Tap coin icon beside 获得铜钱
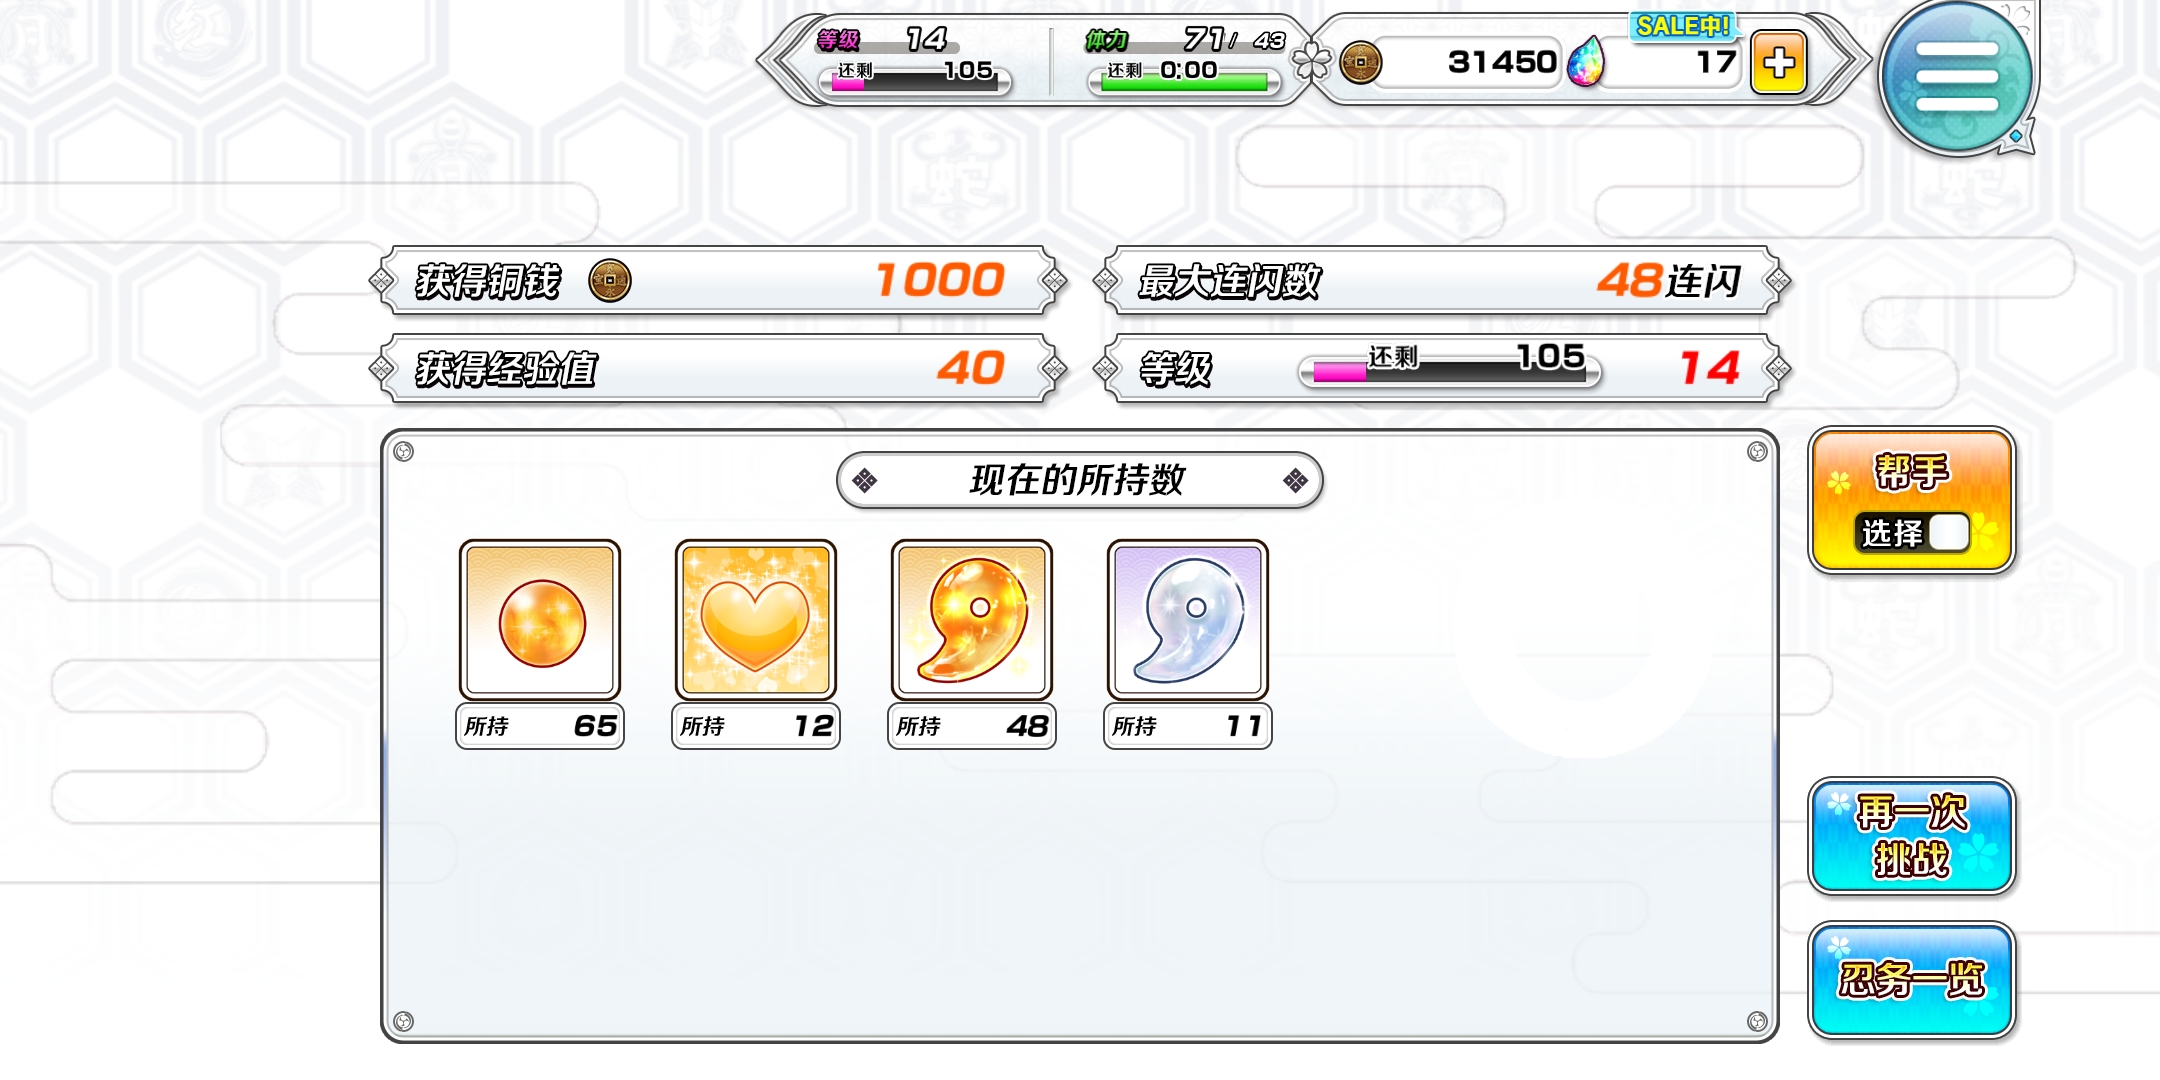This screenshot has height=1080, width=2160. 610,280
